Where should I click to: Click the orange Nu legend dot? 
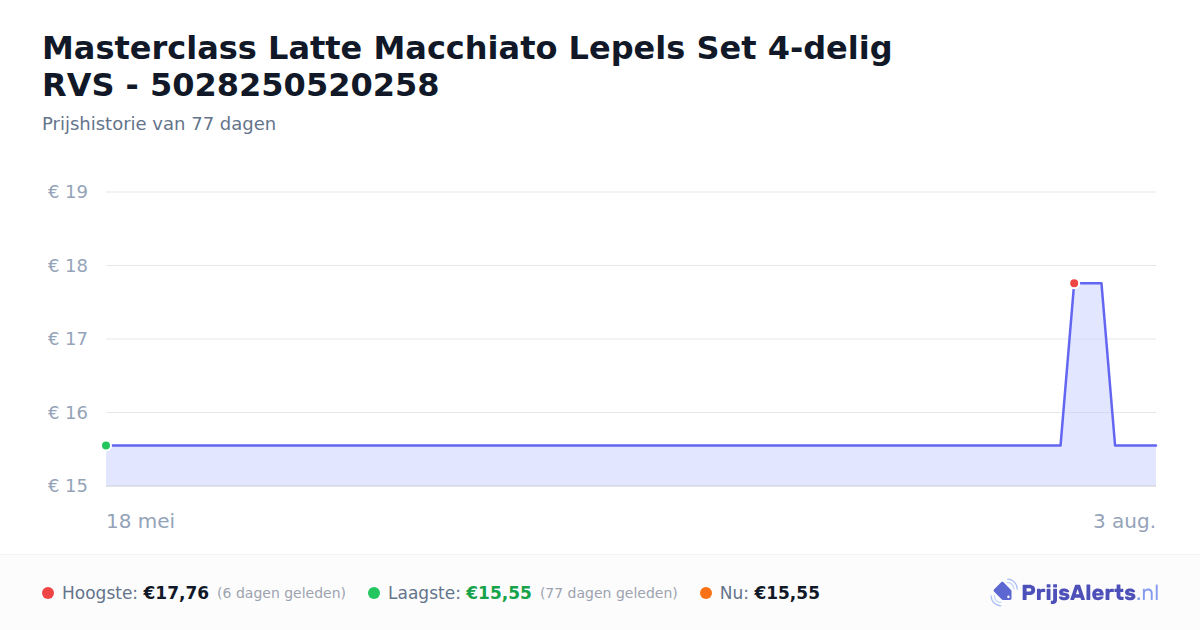[x=706, y=593]
